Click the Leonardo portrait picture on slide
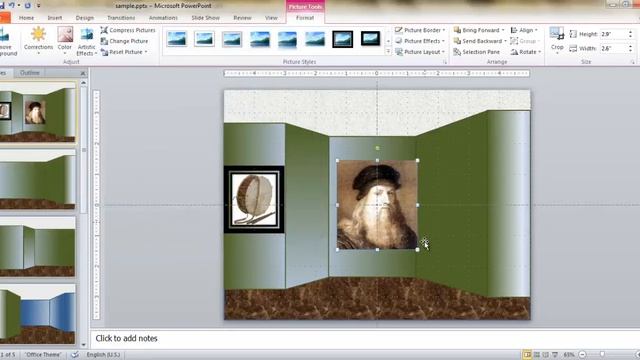The width and height of the screenshot is (640, 360). (x=377, y=205)
